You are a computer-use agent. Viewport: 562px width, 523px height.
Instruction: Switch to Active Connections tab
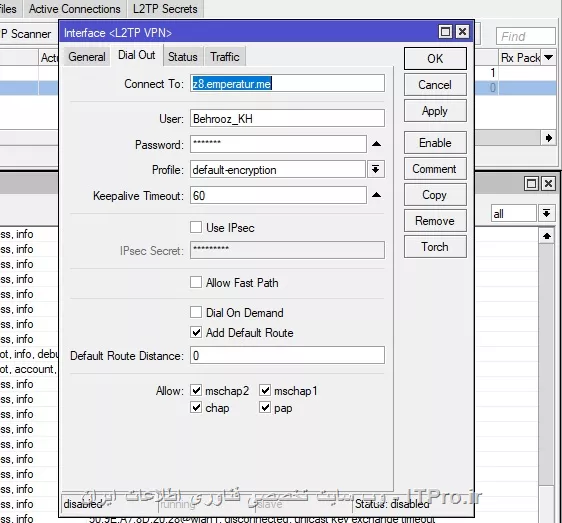point(75,9)
